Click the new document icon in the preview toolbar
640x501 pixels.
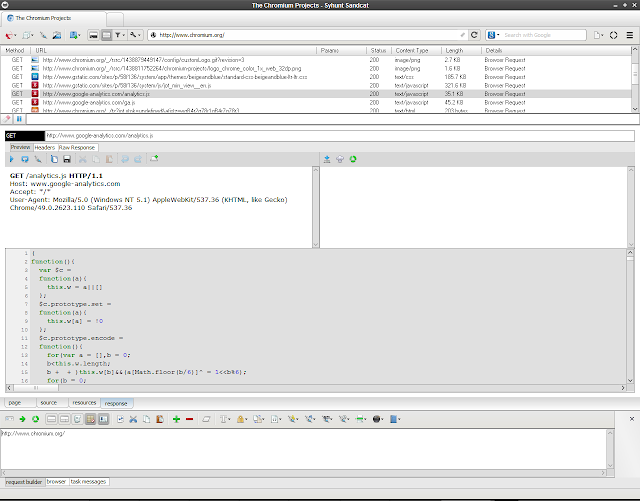54,159
